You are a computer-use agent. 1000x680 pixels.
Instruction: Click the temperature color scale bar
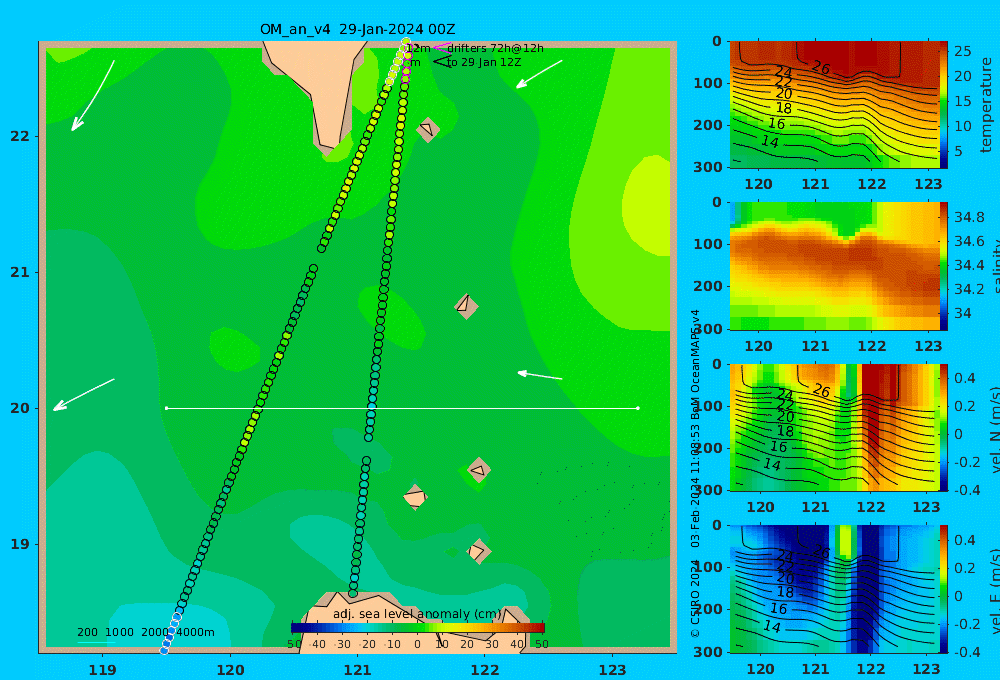tap(944, 105)
